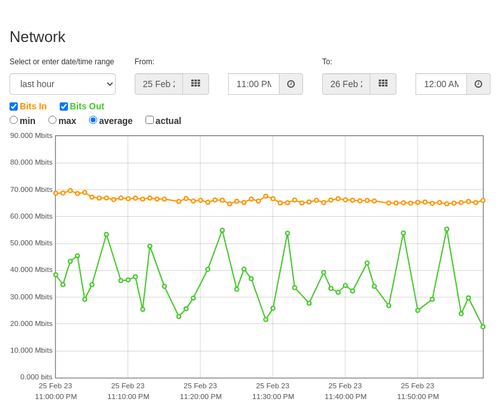Click the 40.000 Mbits axis label
The width and height of the screenshot is (500, 403).
pyautogui.click(x=31, y=270)
